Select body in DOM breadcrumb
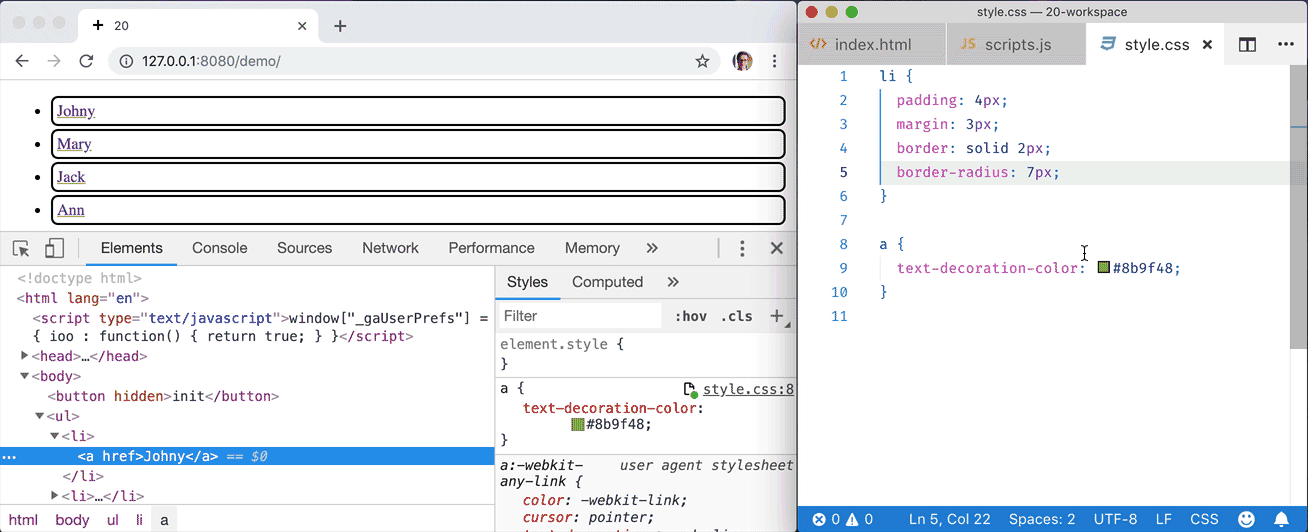The width and height of the screenshot is (1308, 532). pos(72,520)
